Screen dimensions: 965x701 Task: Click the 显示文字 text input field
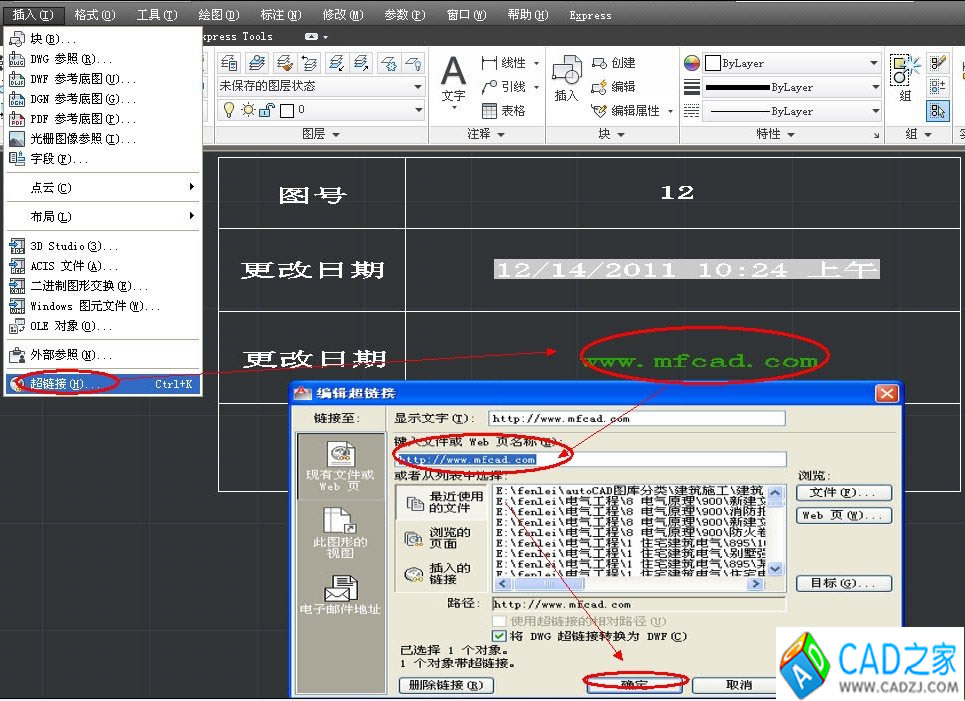pos(637,419)
